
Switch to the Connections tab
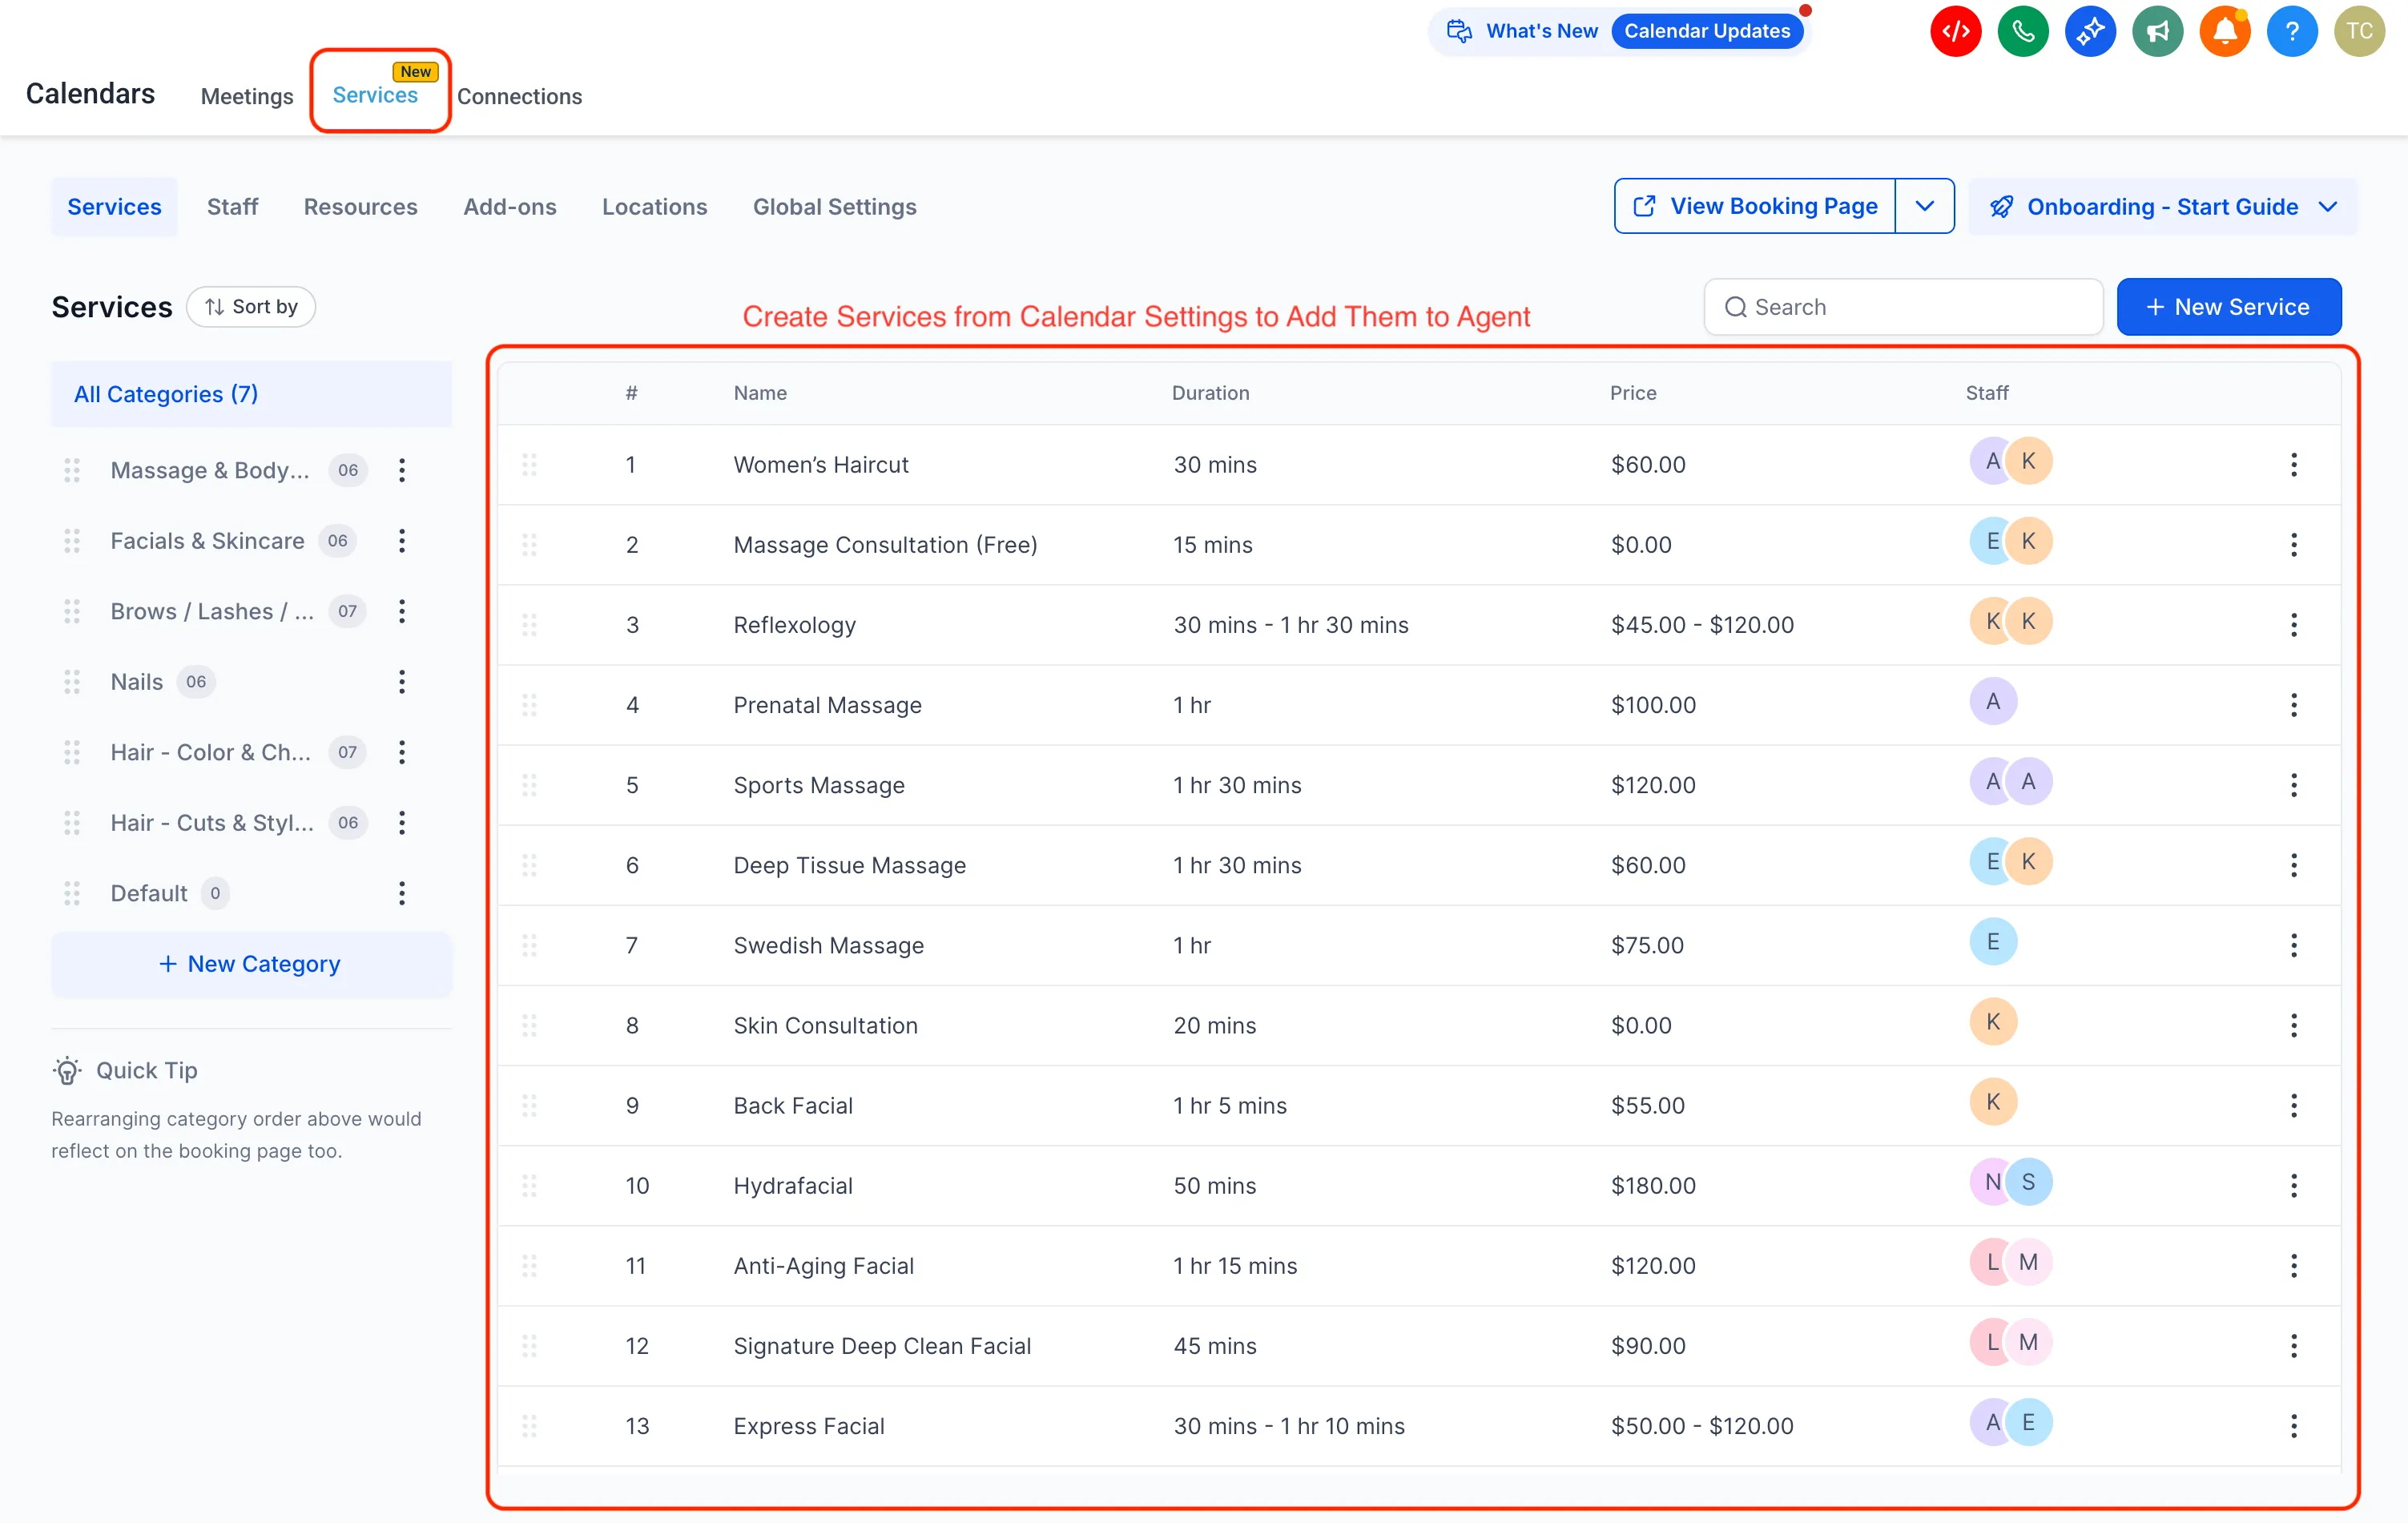click(x=520, y=96)
